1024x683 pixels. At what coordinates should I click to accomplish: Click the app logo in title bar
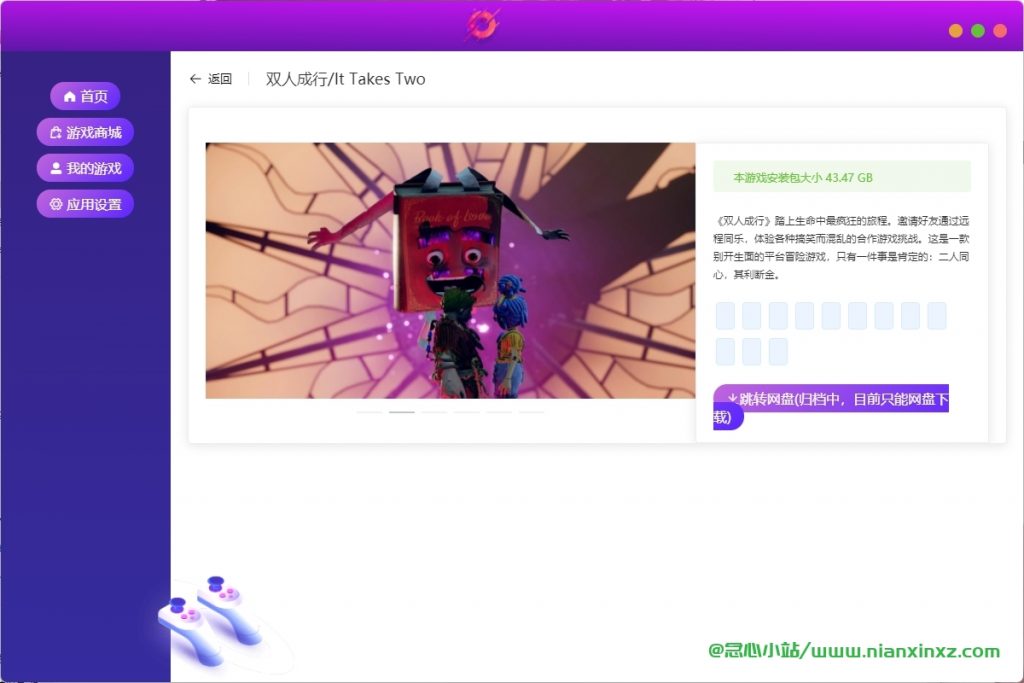click(483, 25)
